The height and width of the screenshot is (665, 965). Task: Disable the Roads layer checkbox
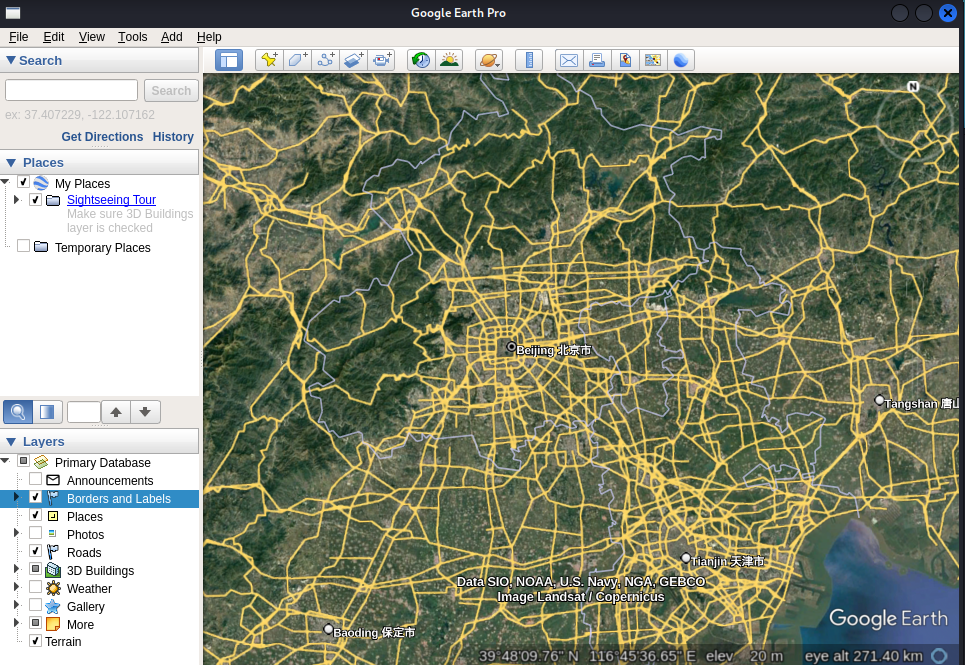pos(36,551)
